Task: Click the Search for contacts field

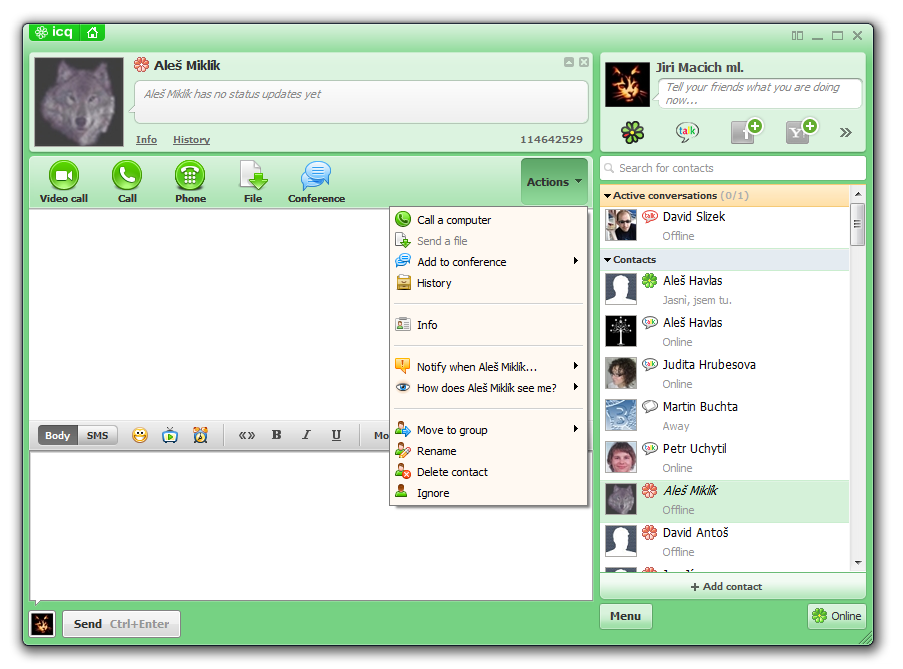Action: point(733,168)
